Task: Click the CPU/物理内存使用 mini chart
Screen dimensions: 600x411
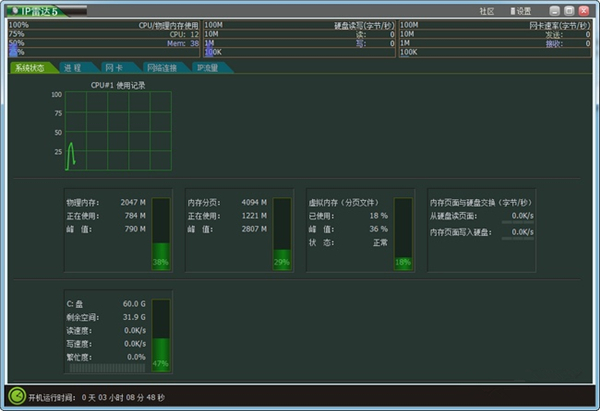Action: [x=104, y=39]
